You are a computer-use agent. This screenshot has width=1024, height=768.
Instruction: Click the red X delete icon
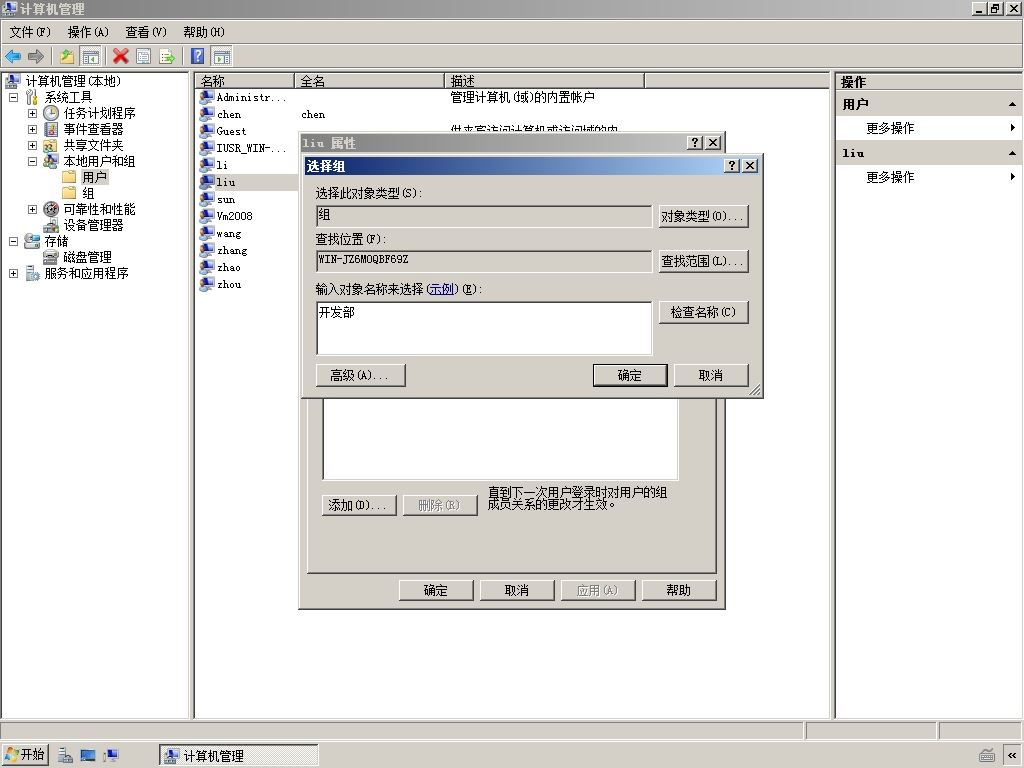coord(120,57)
